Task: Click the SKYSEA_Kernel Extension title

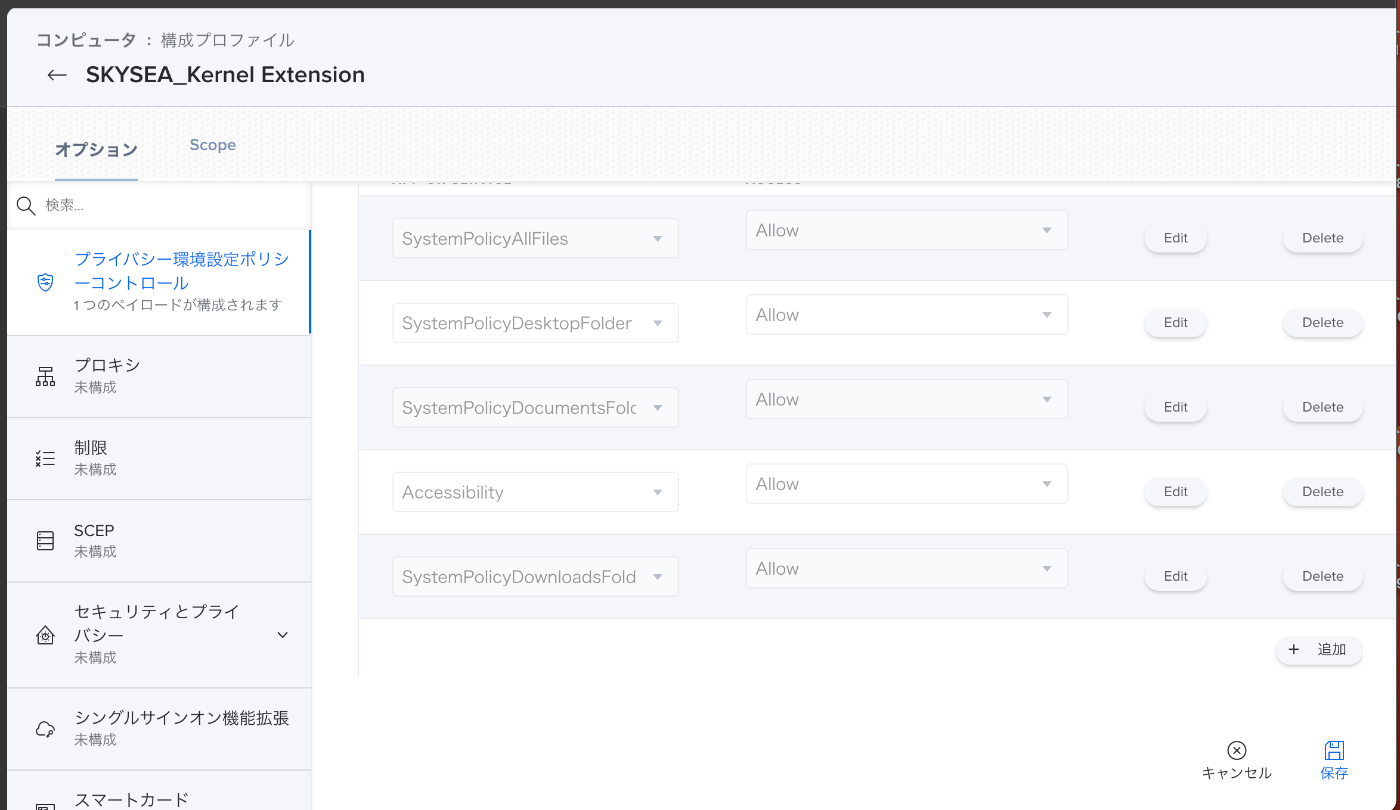Action: pos(225,75)
